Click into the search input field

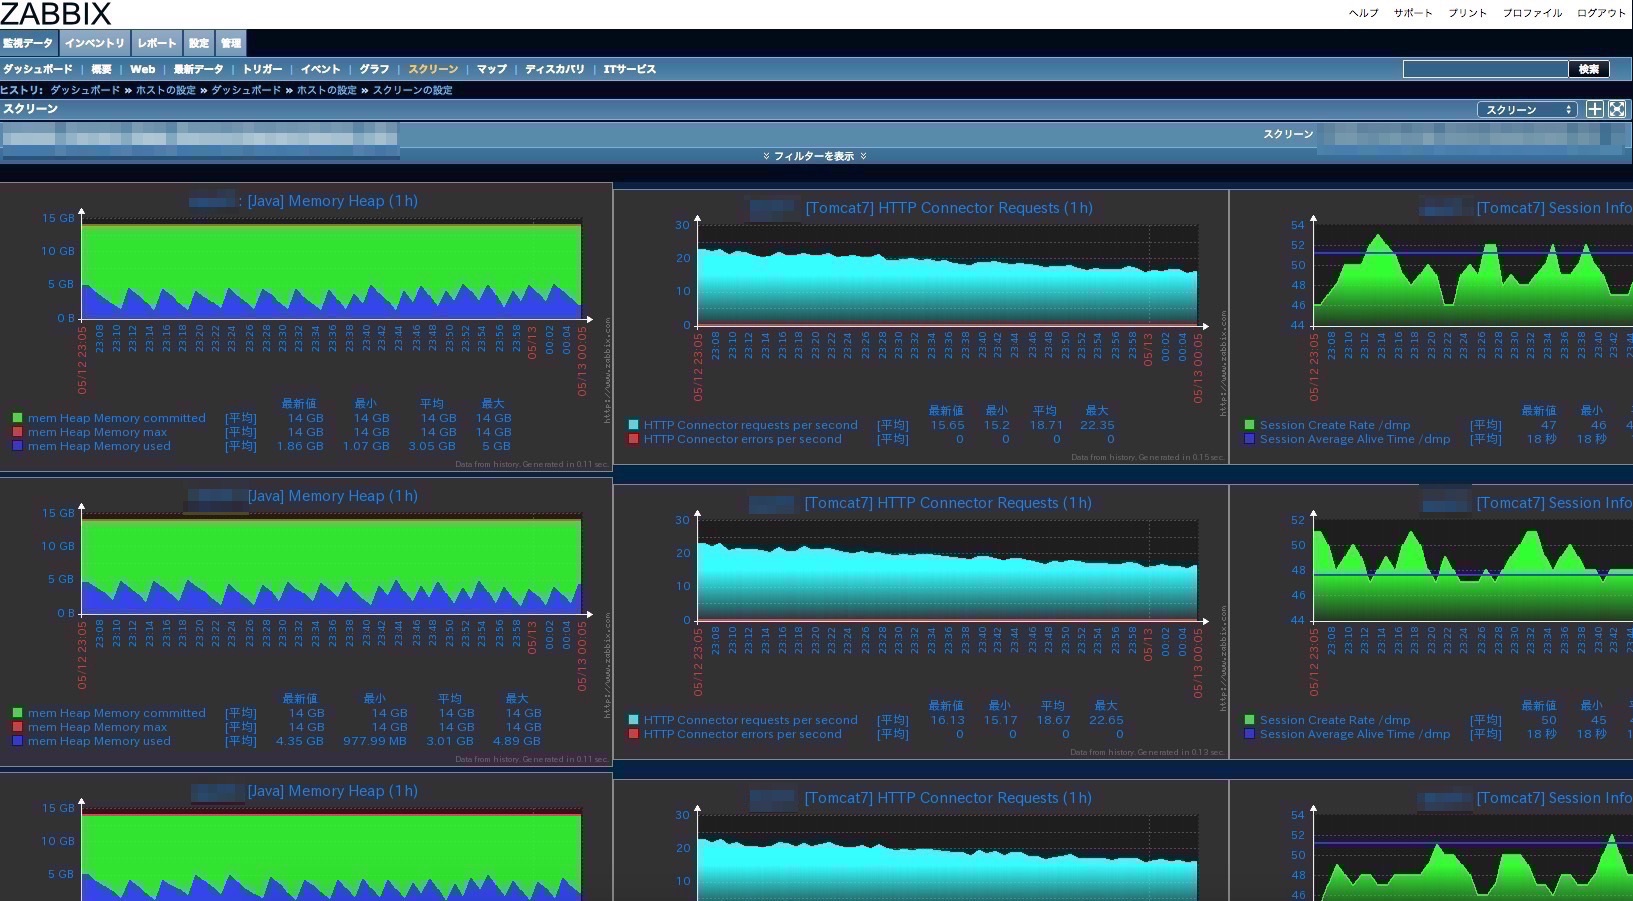tap(1485, 69)
